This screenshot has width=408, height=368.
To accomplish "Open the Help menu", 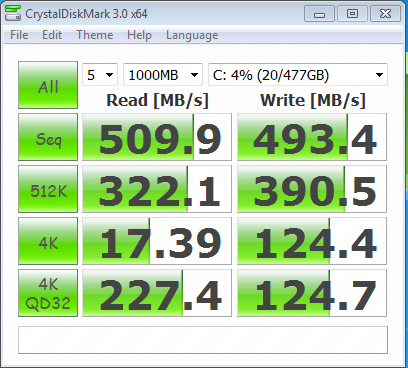I will point(139,35).
